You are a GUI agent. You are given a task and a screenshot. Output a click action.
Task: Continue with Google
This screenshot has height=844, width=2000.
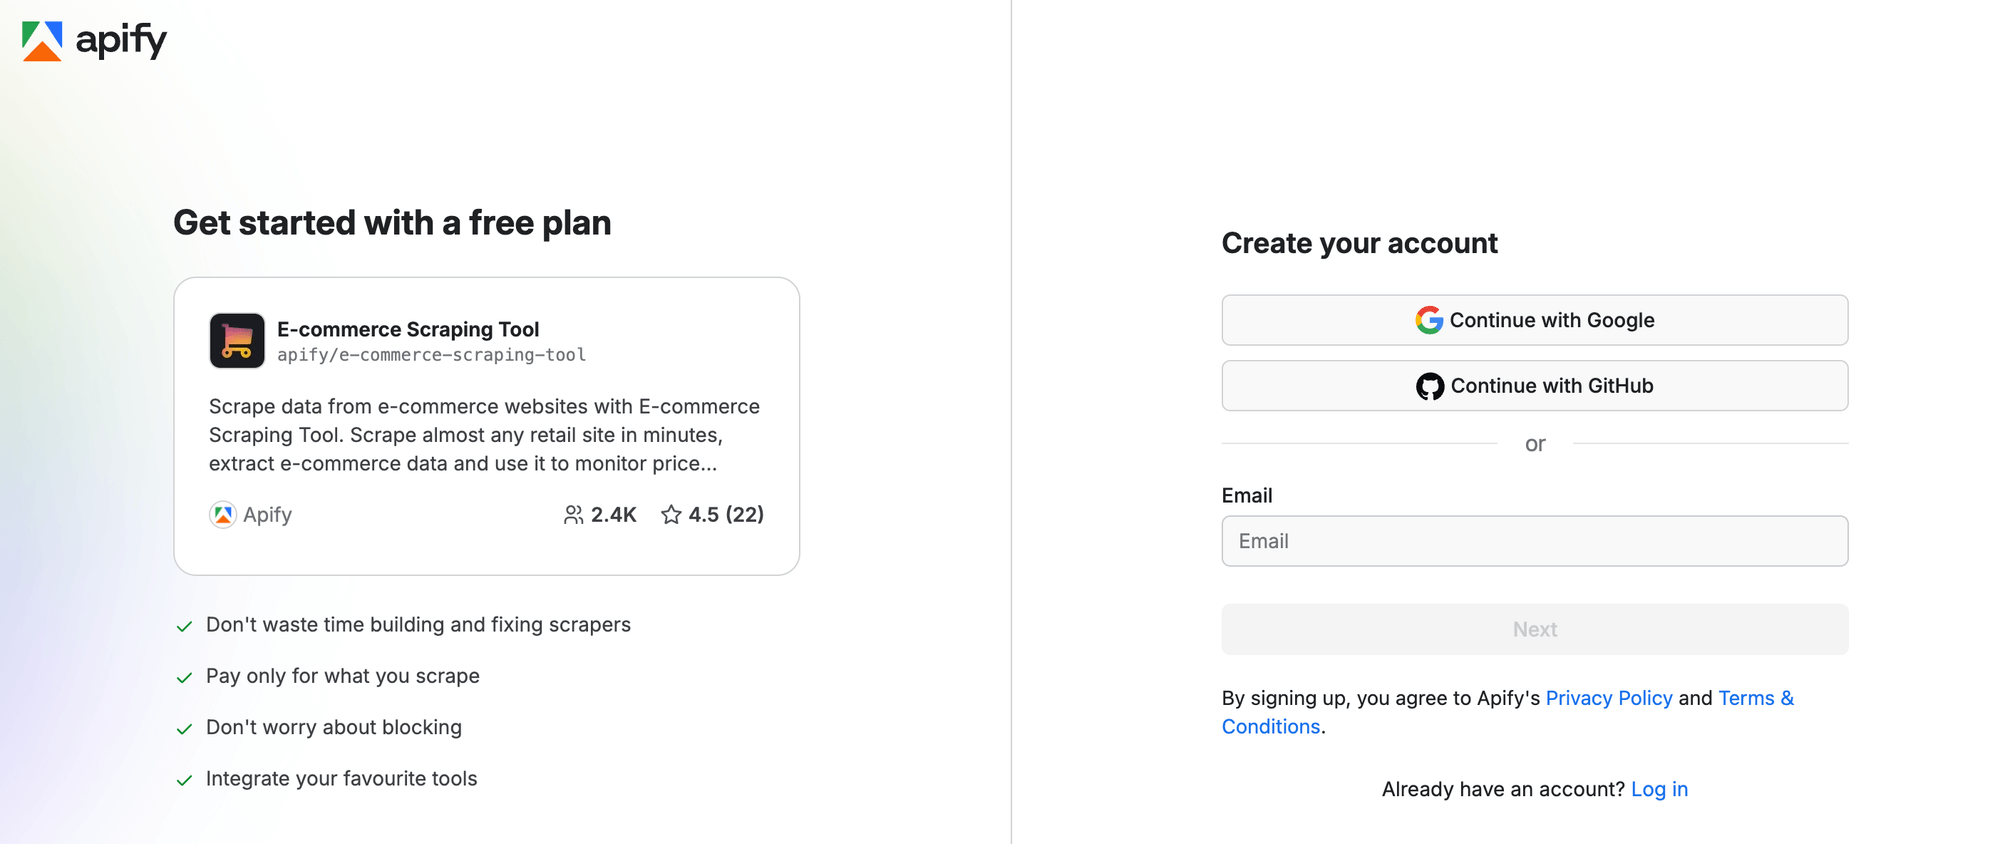click(x=1535, y=320)
